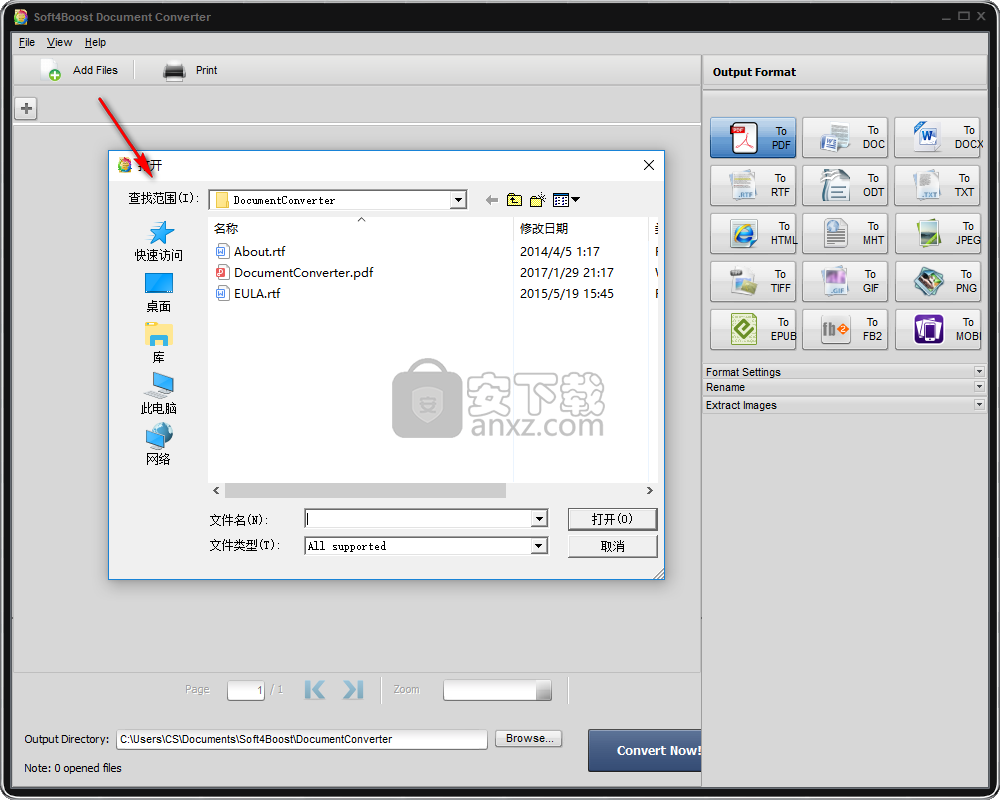Go to the last page
This screenshot has width=1000, height=800.
click(x=353, y=690)
